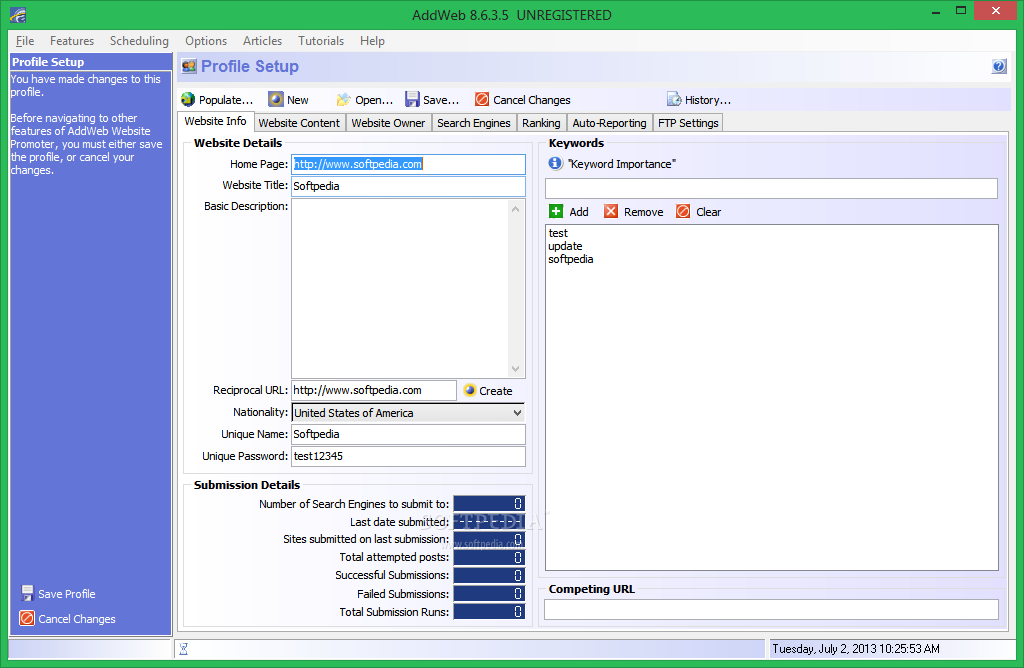Image resolution: width=1024 pixels, height=668 pixels.
Task: Open the Articles menu
Action: pos(263,40)
